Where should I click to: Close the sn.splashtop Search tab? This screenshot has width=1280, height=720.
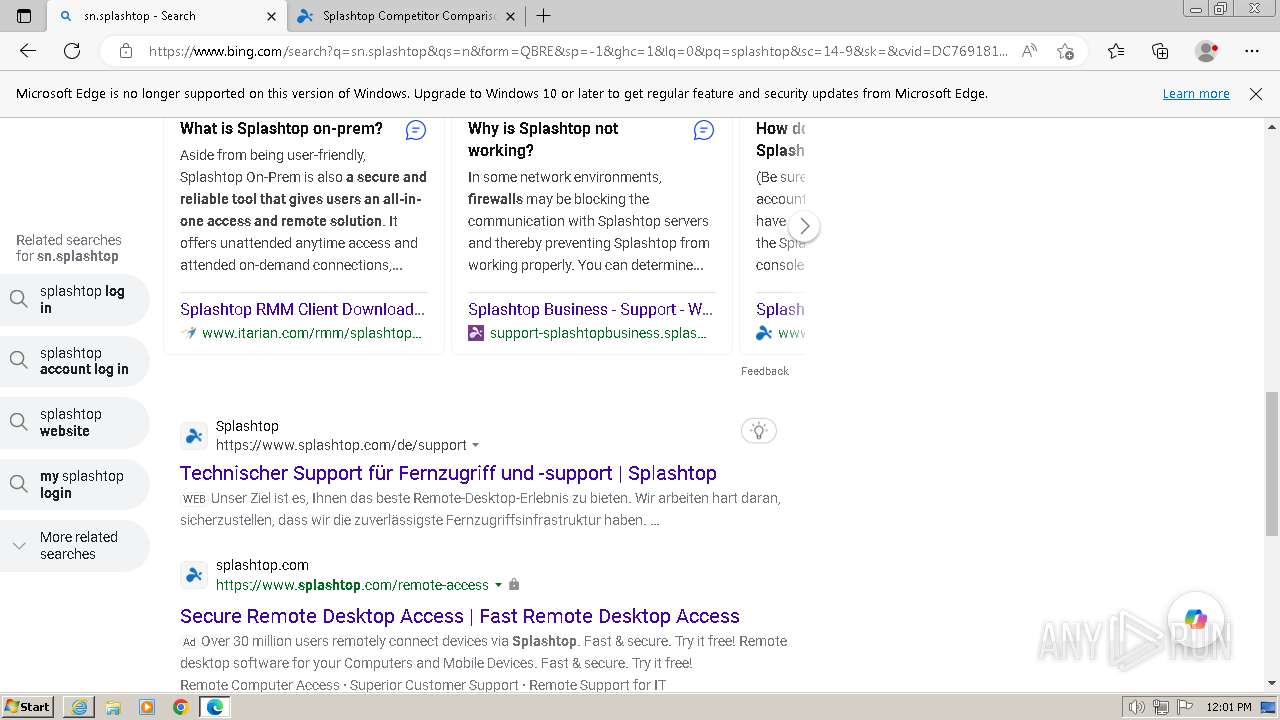271,16
